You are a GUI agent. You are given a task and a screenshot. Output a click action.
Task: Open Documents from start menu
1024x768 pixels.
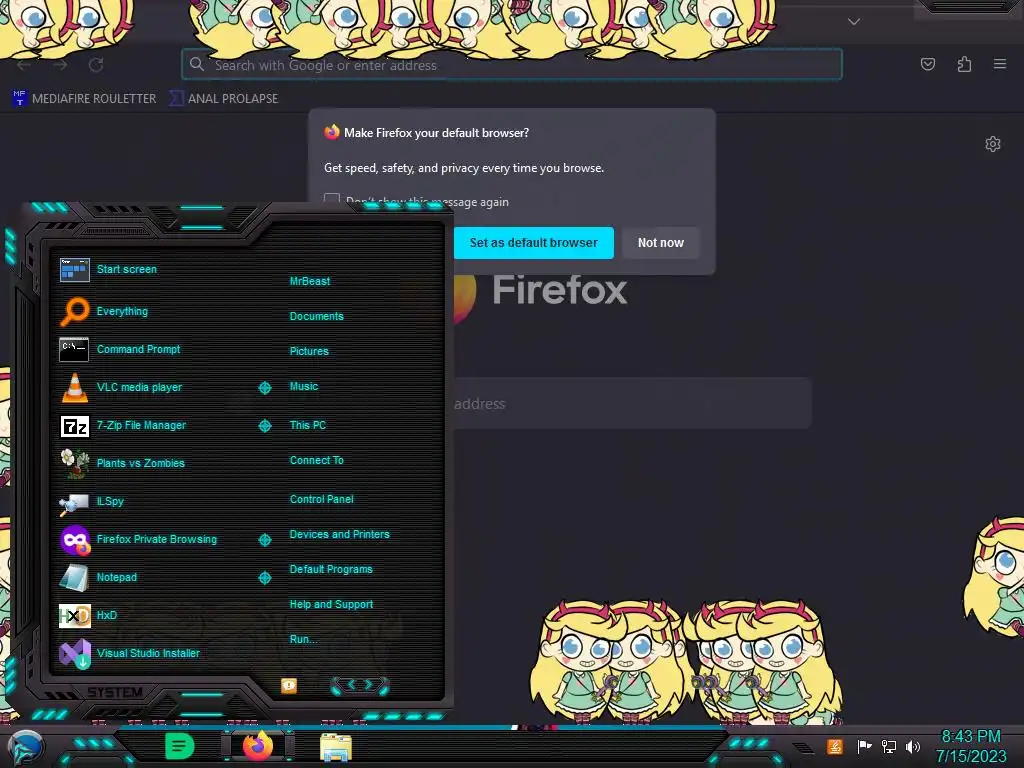(x=316, y=316)
